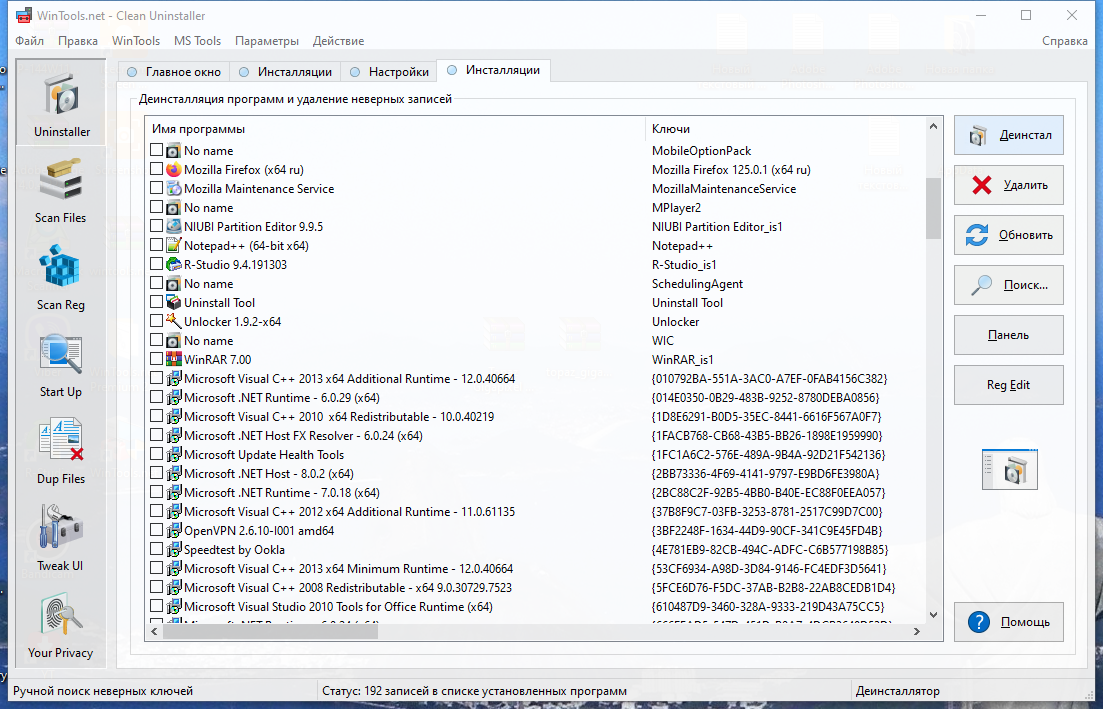This screenshot has height=709, width=1103.
Task: Click the uninstaller picture below Reg Edit
Action: click(1009, 469)
